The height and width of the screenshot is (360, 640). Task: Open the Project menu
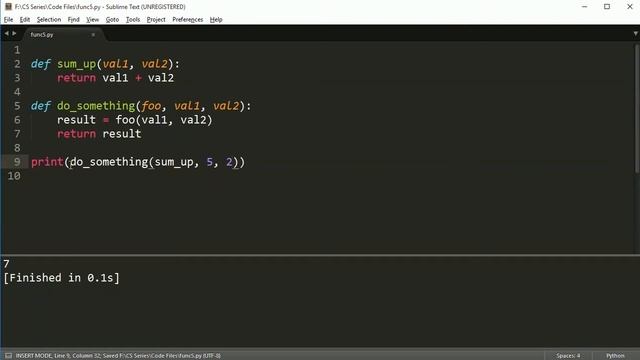tap(156, 20)
